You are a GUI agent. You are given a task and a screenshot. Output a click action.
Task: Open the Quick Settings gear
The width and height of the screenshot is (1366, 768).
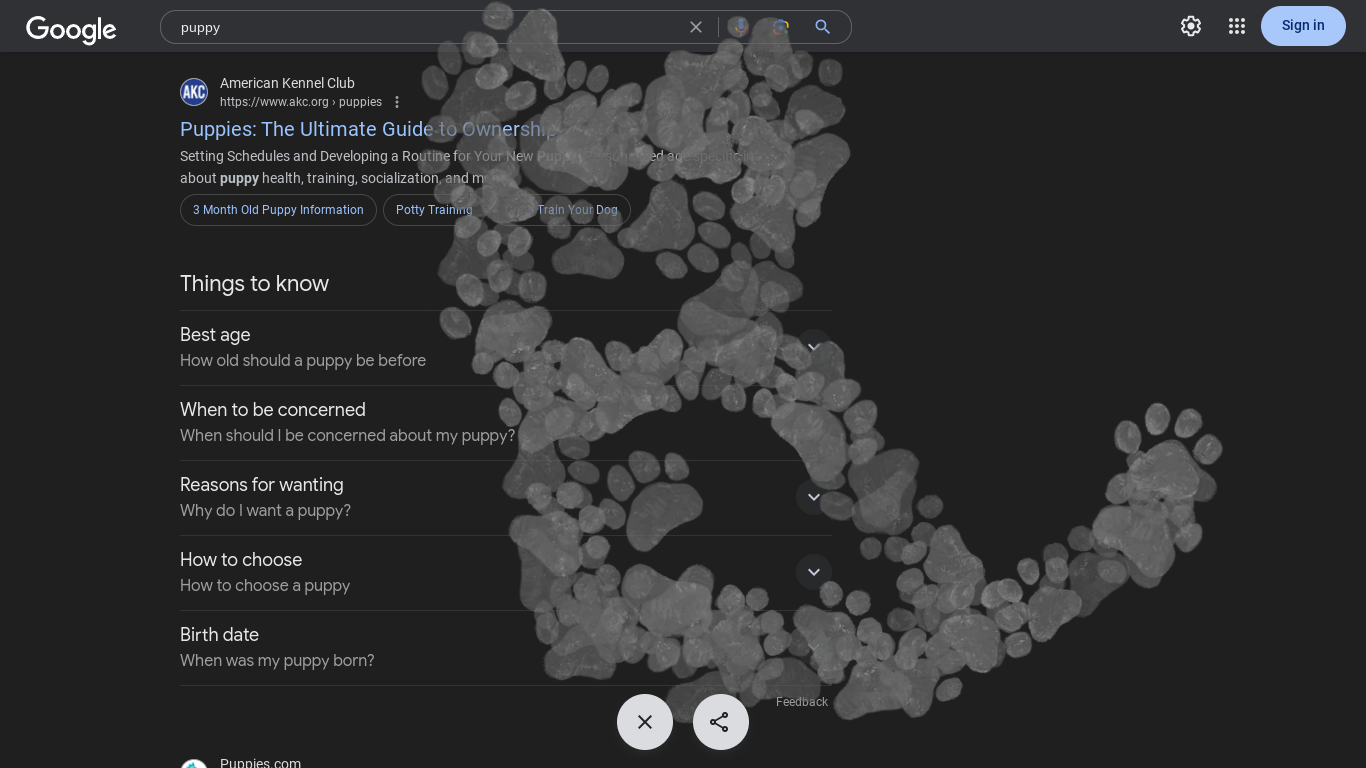[x=1190, y=26]
